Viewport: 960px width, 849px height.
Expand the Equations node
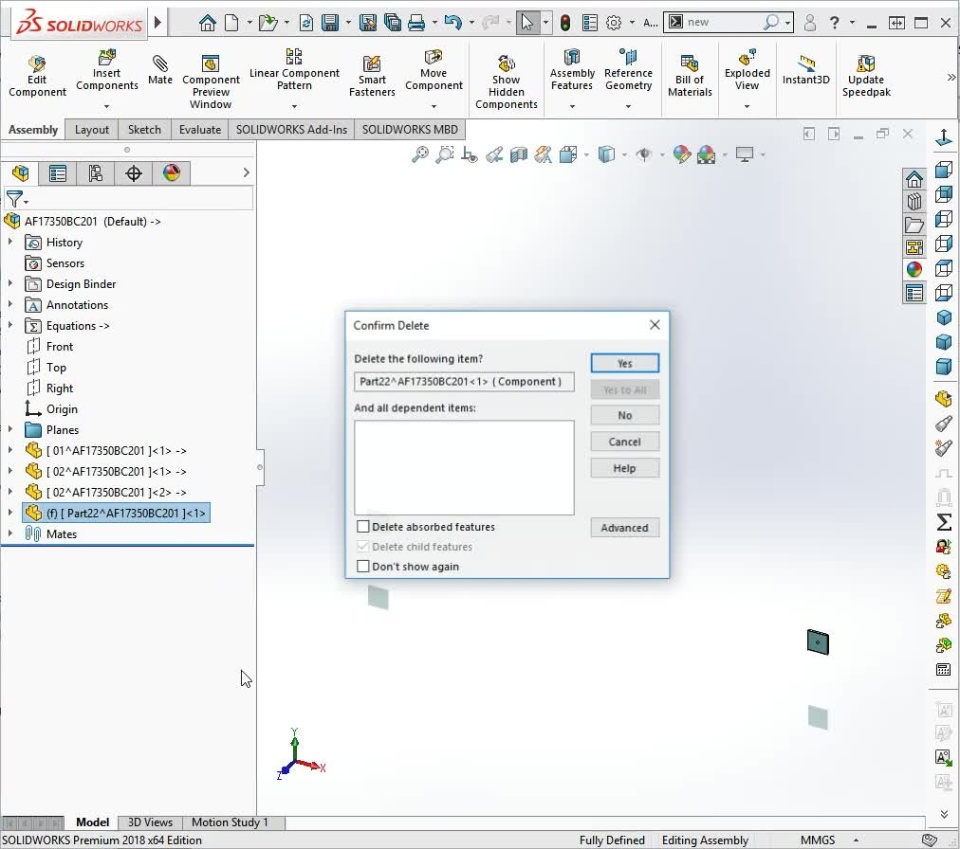coord(10,326)
